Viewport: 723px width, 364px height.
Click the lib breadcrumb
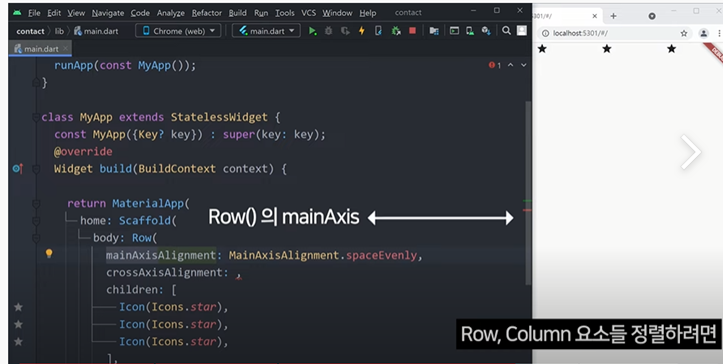59,31
